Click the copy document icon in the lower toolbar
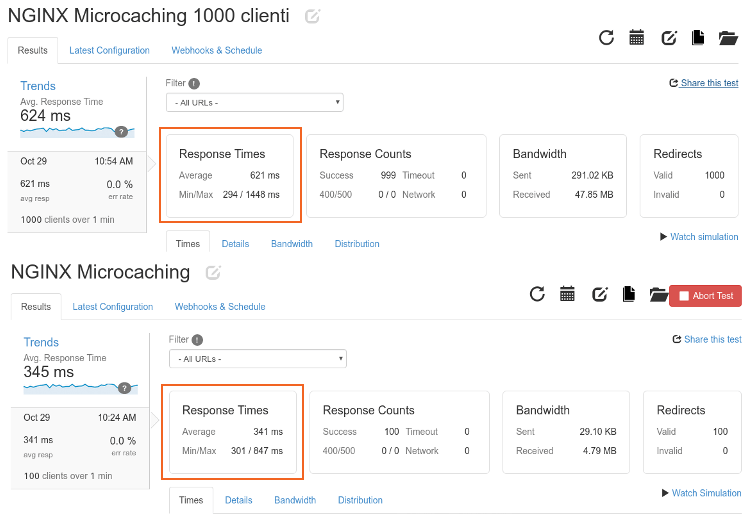The height and width of the screenshot is (514, 749). point(629,294)
